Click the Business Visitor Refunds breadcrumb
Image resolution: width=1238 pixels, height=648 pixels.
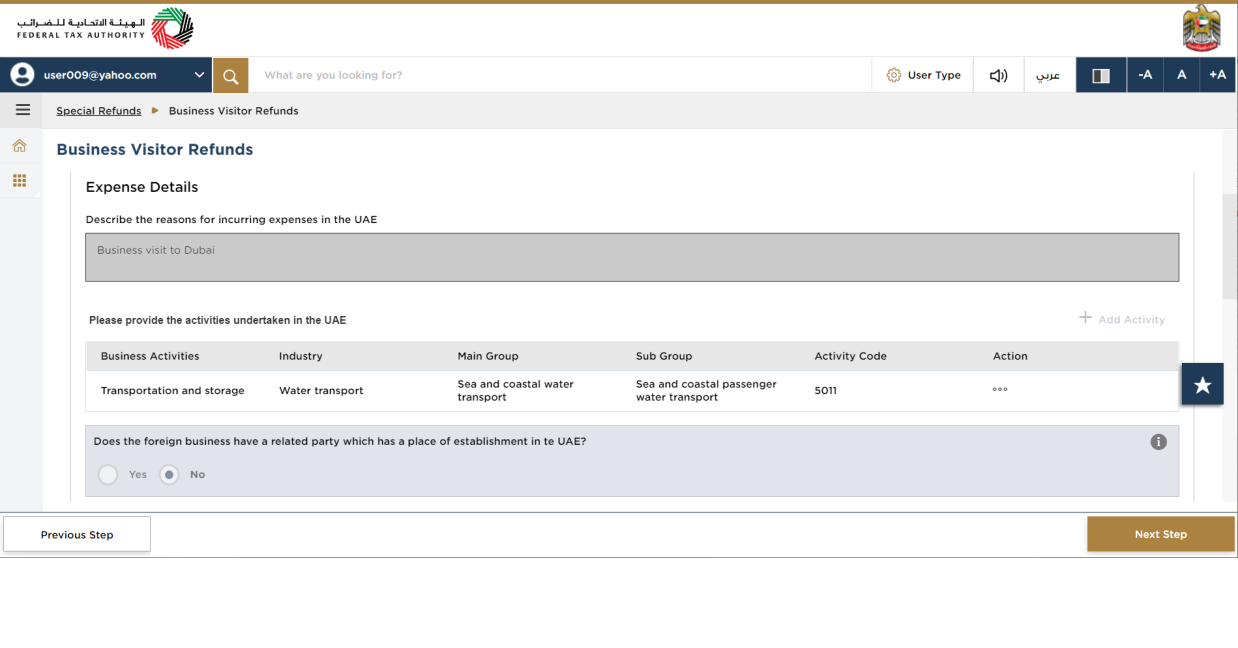(x=233, y=111)
